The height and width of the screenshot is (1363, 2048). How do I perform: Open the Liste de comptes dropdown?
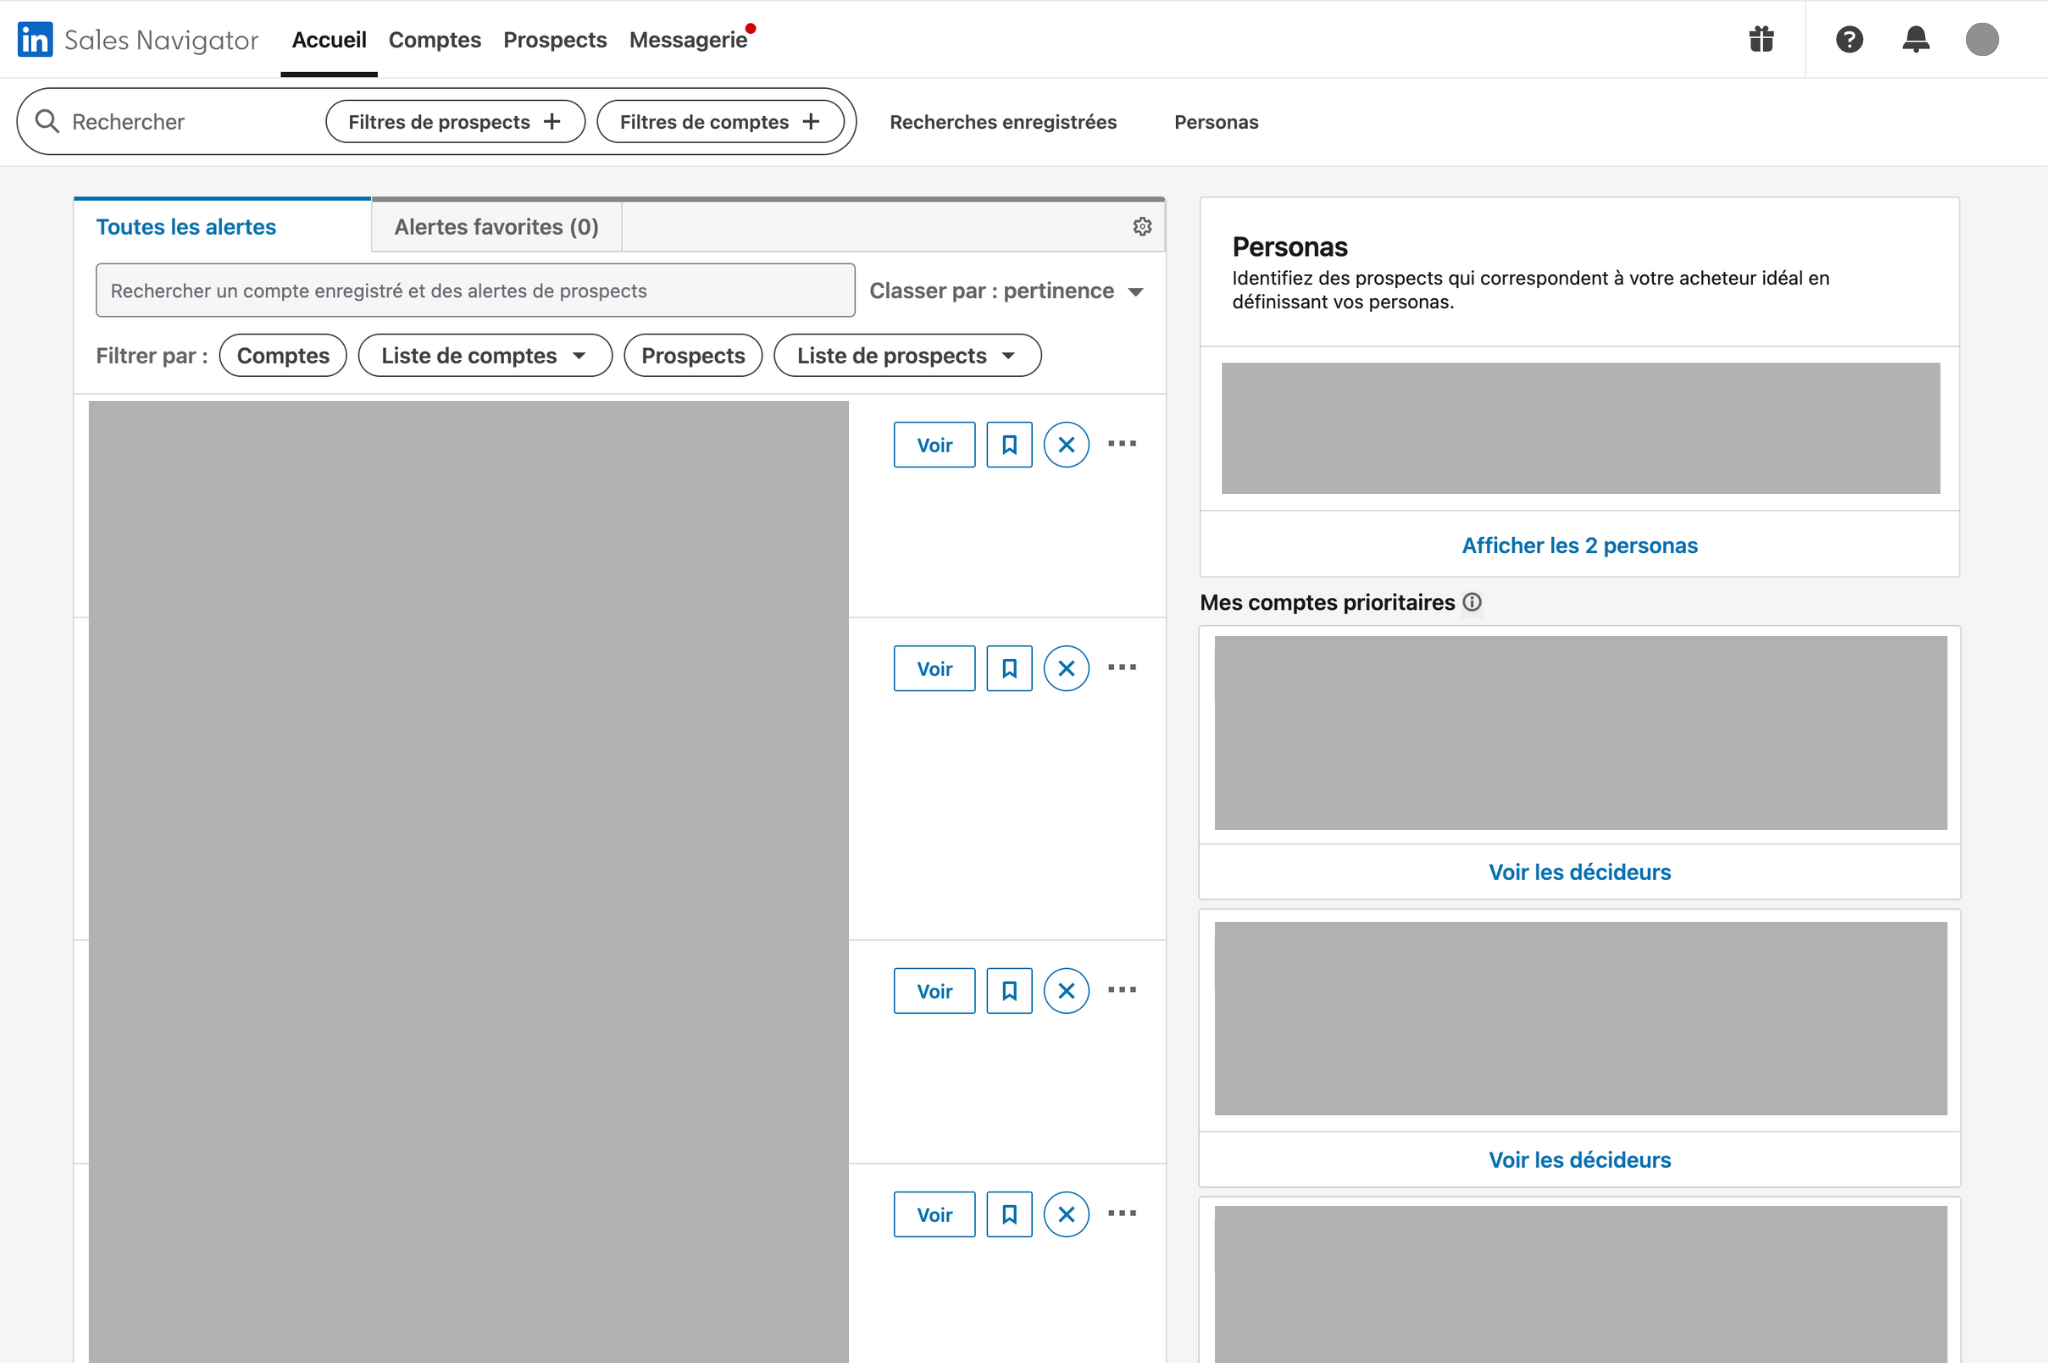(484, 355)
